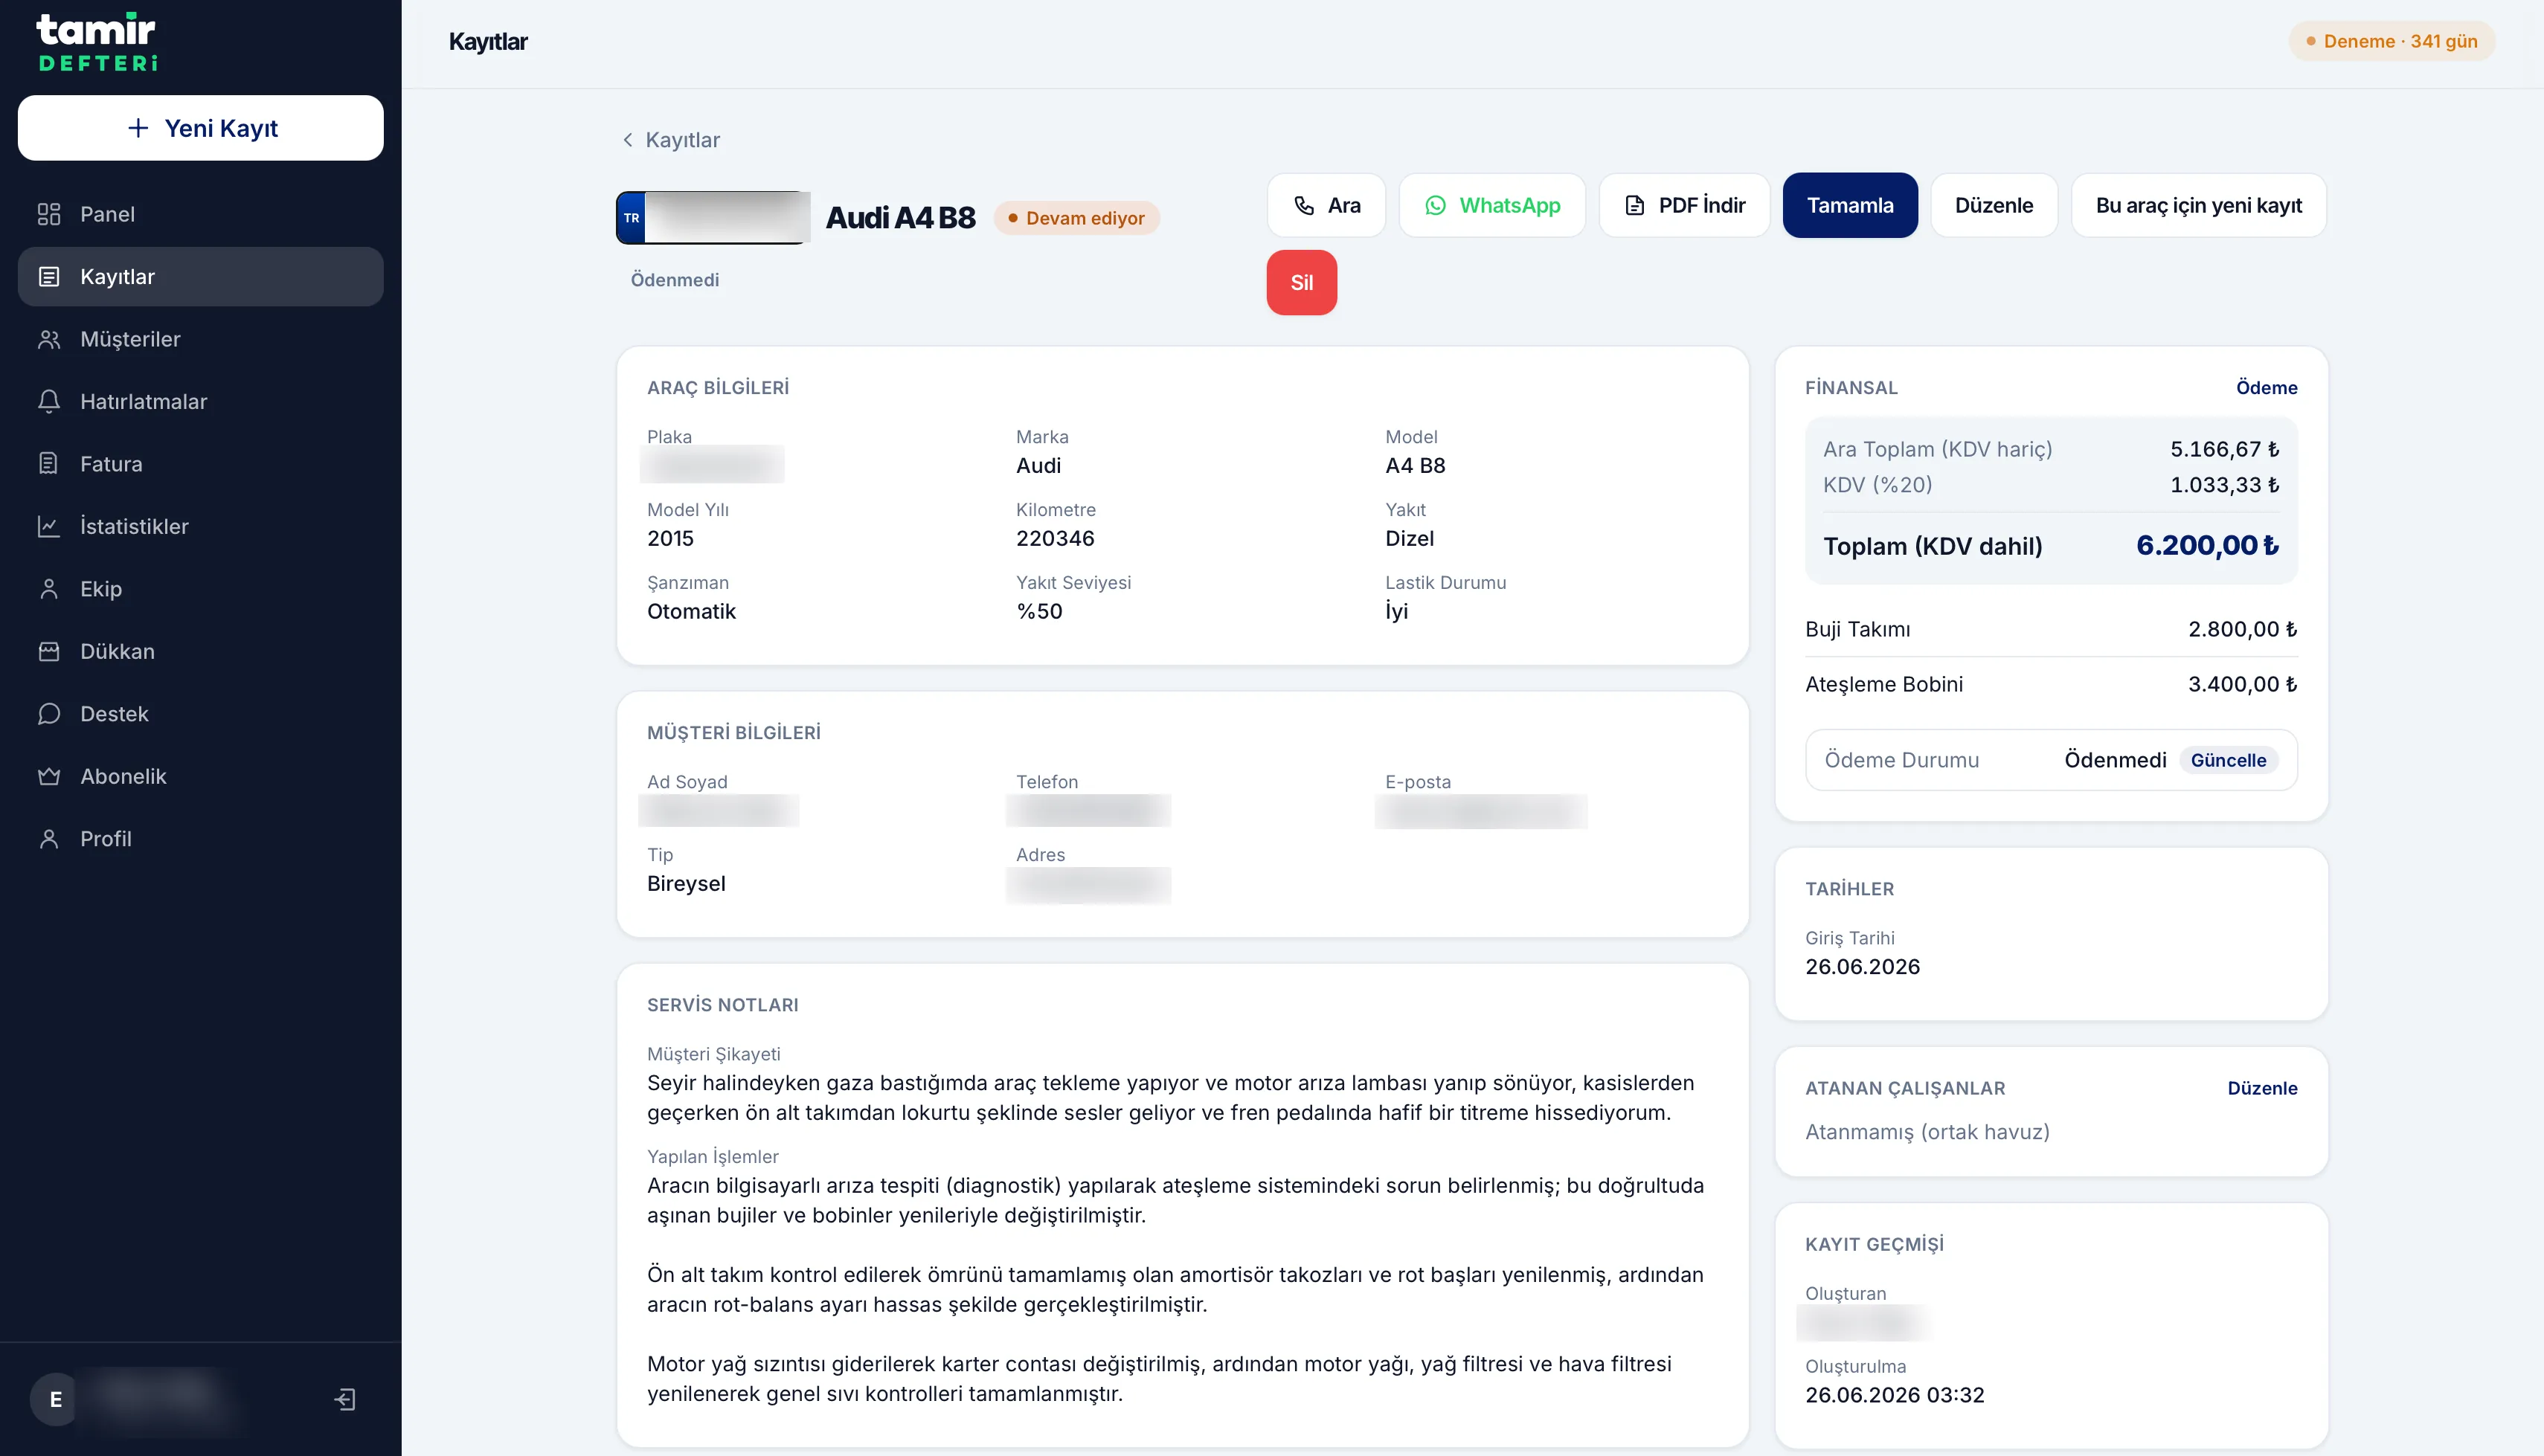The image size is (2544, 1456).
Task: Click Atanmamış (ortak havuz) text
Action: pos(1927,1132)
